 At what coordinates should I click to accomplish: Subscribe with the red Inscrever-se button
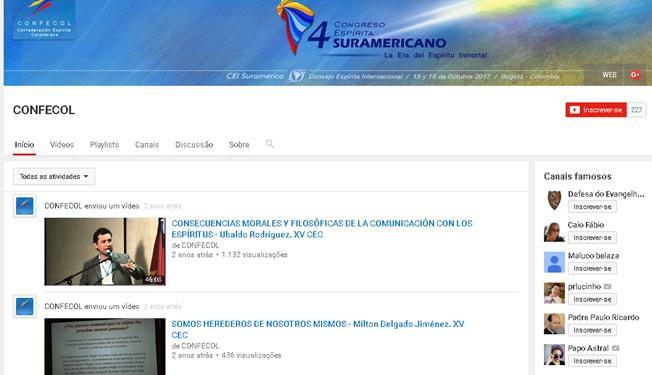click(596, 110)
